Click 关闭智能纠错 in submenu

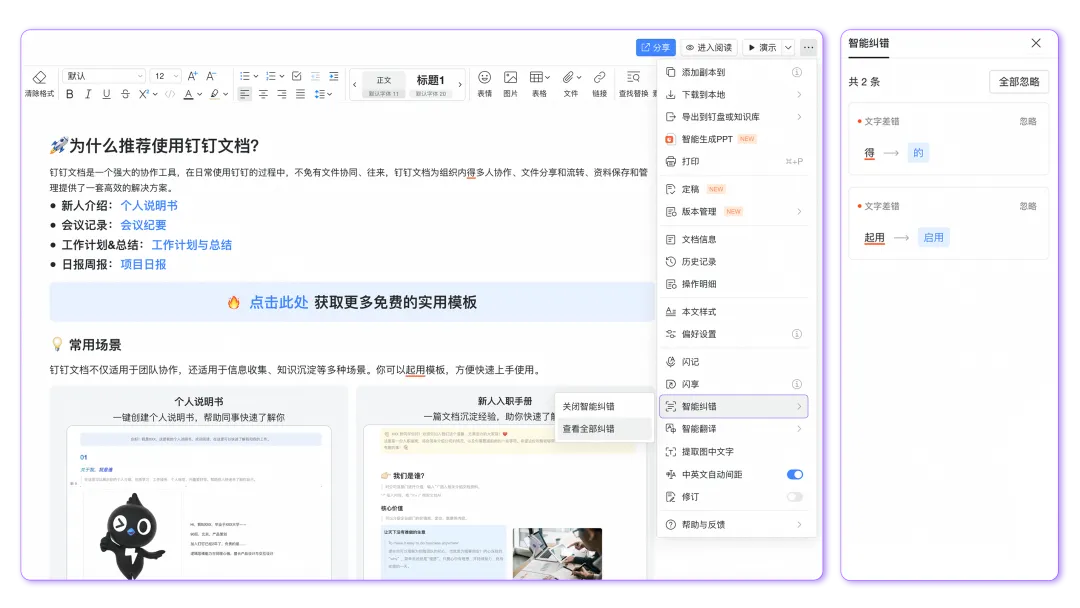604,406
